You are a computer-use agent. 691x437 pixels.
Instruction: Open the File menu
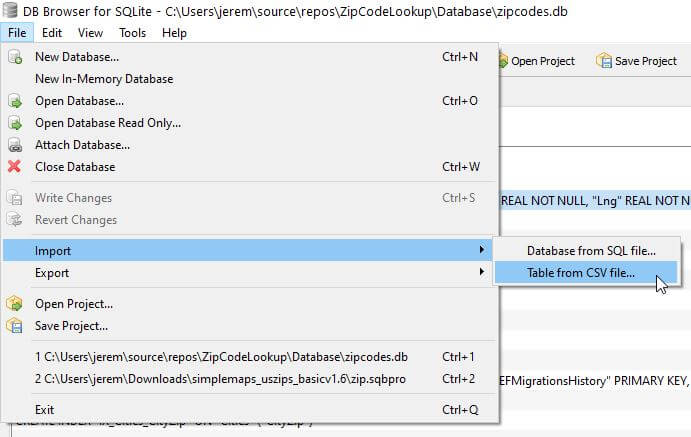(x=17, y=33)
